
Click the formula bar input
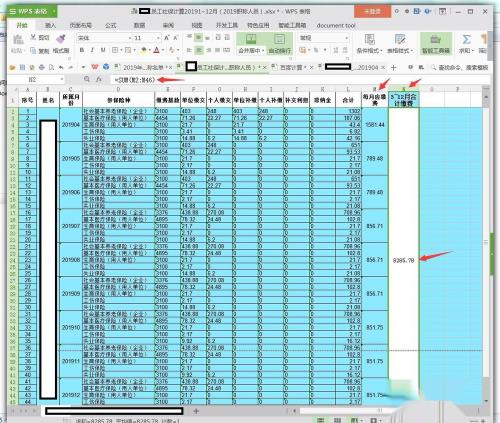pos(300,80)
